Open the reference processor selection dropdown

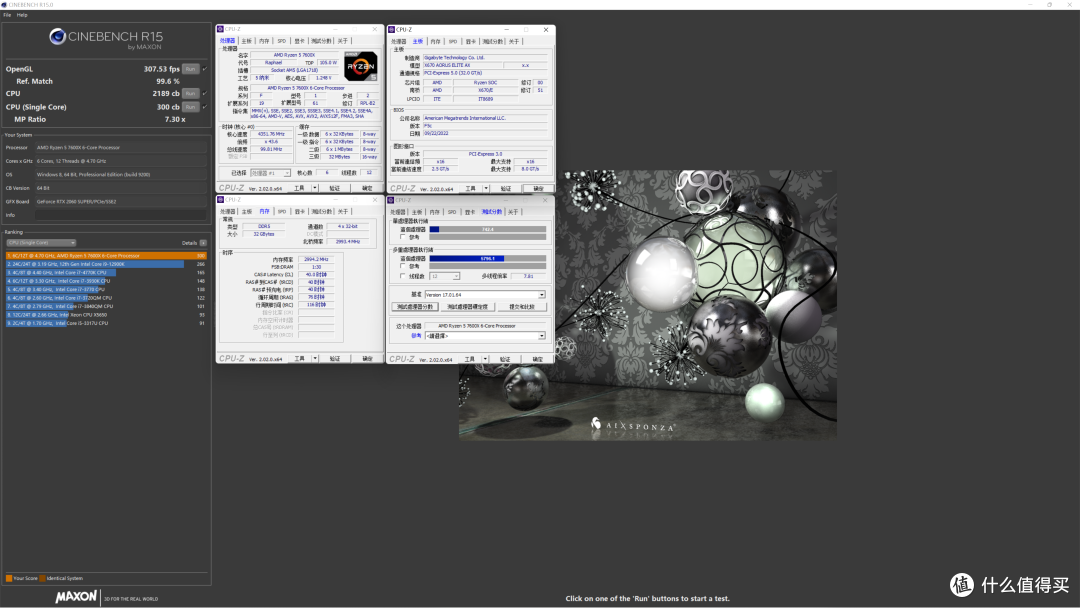pos(485,336)
